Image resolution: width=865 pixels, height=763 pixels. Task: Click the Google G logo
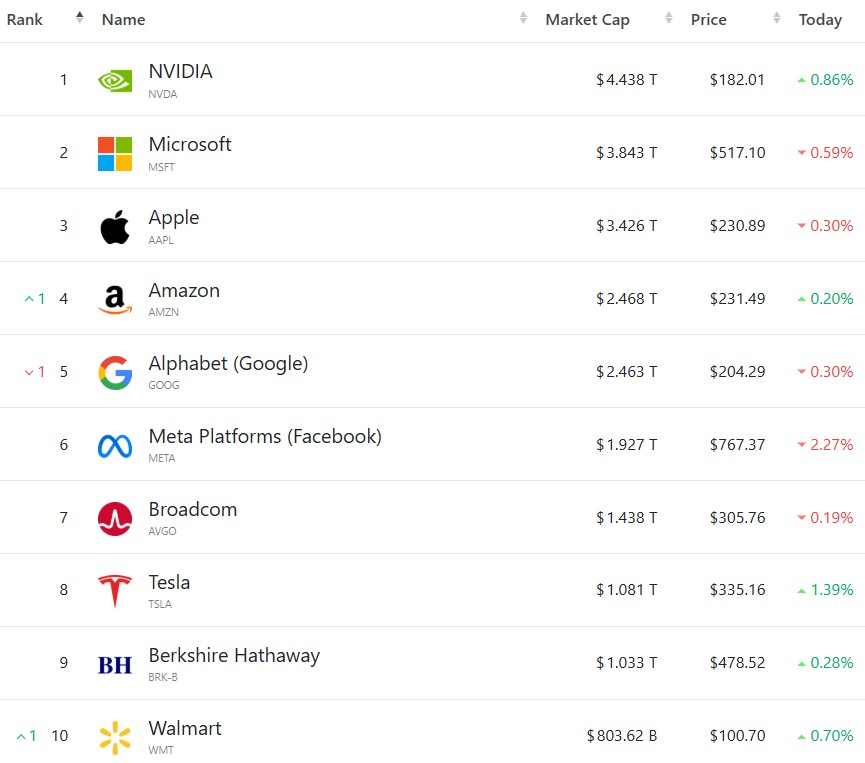tap(115, 372)
